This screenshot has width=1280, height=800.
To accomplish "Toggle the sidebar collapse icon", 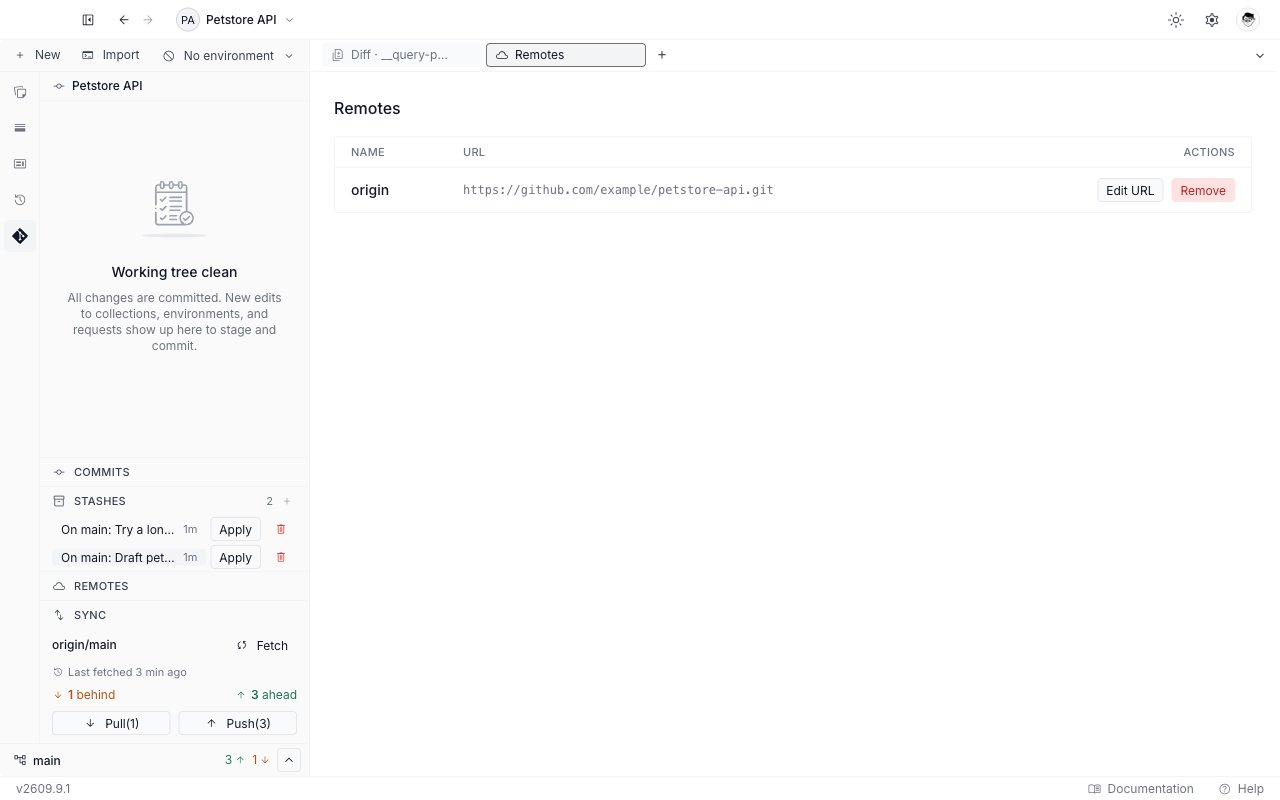I will coord(88,20).
